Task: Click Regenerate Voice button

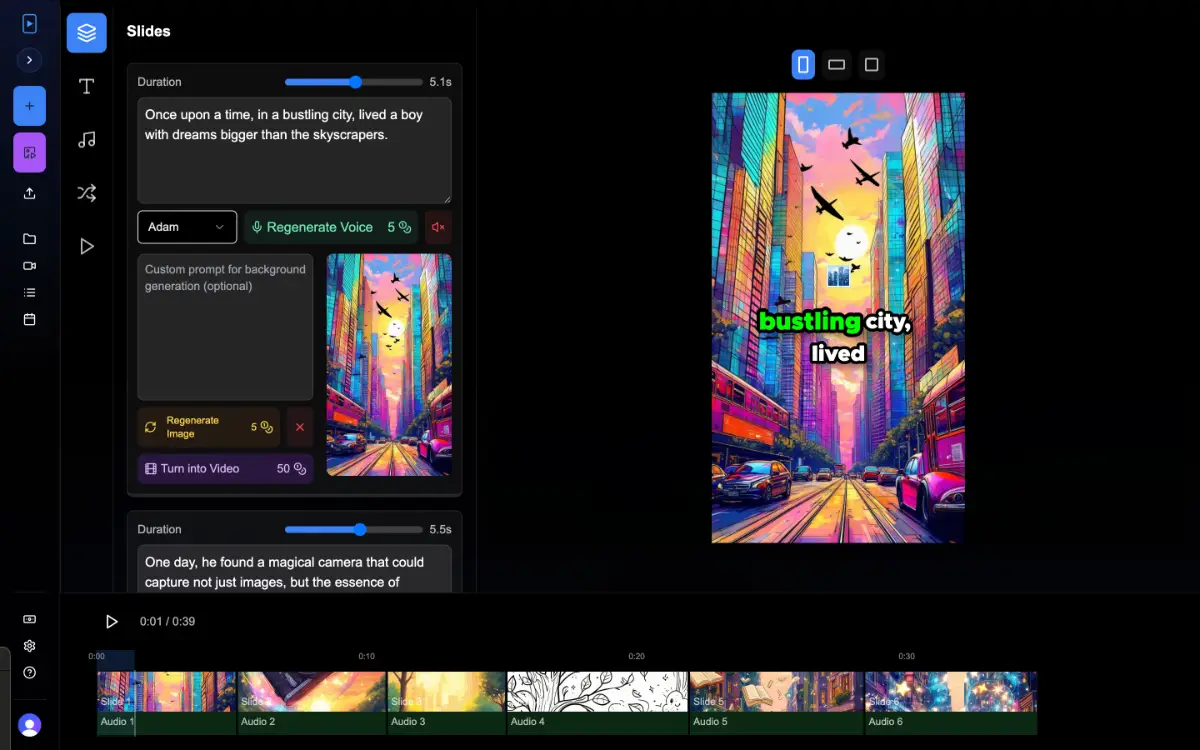Action: tap(331, 228)
